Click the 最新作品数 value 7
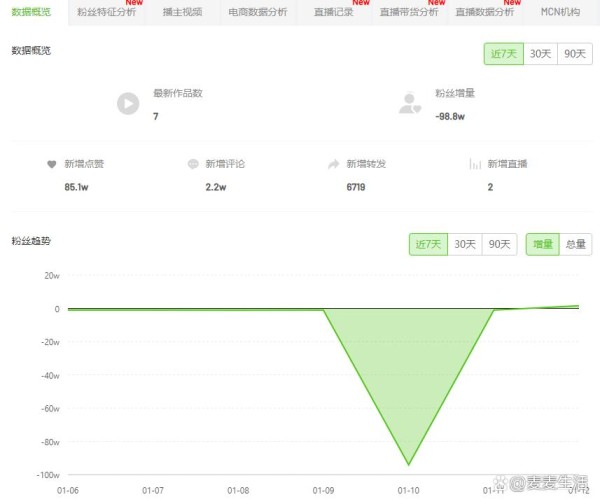 156,116
